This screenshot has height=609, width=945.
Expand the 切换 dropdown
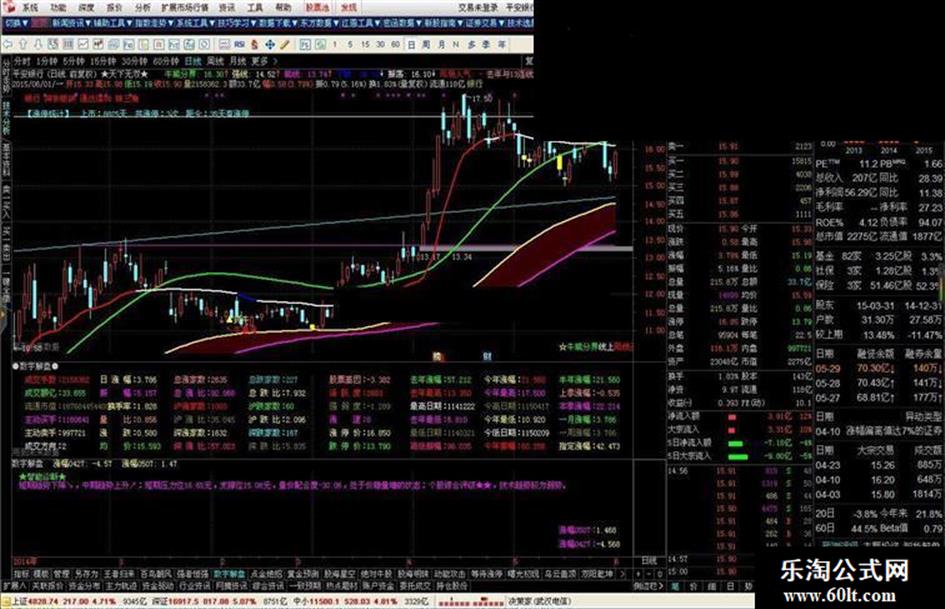tap(17, 23)
